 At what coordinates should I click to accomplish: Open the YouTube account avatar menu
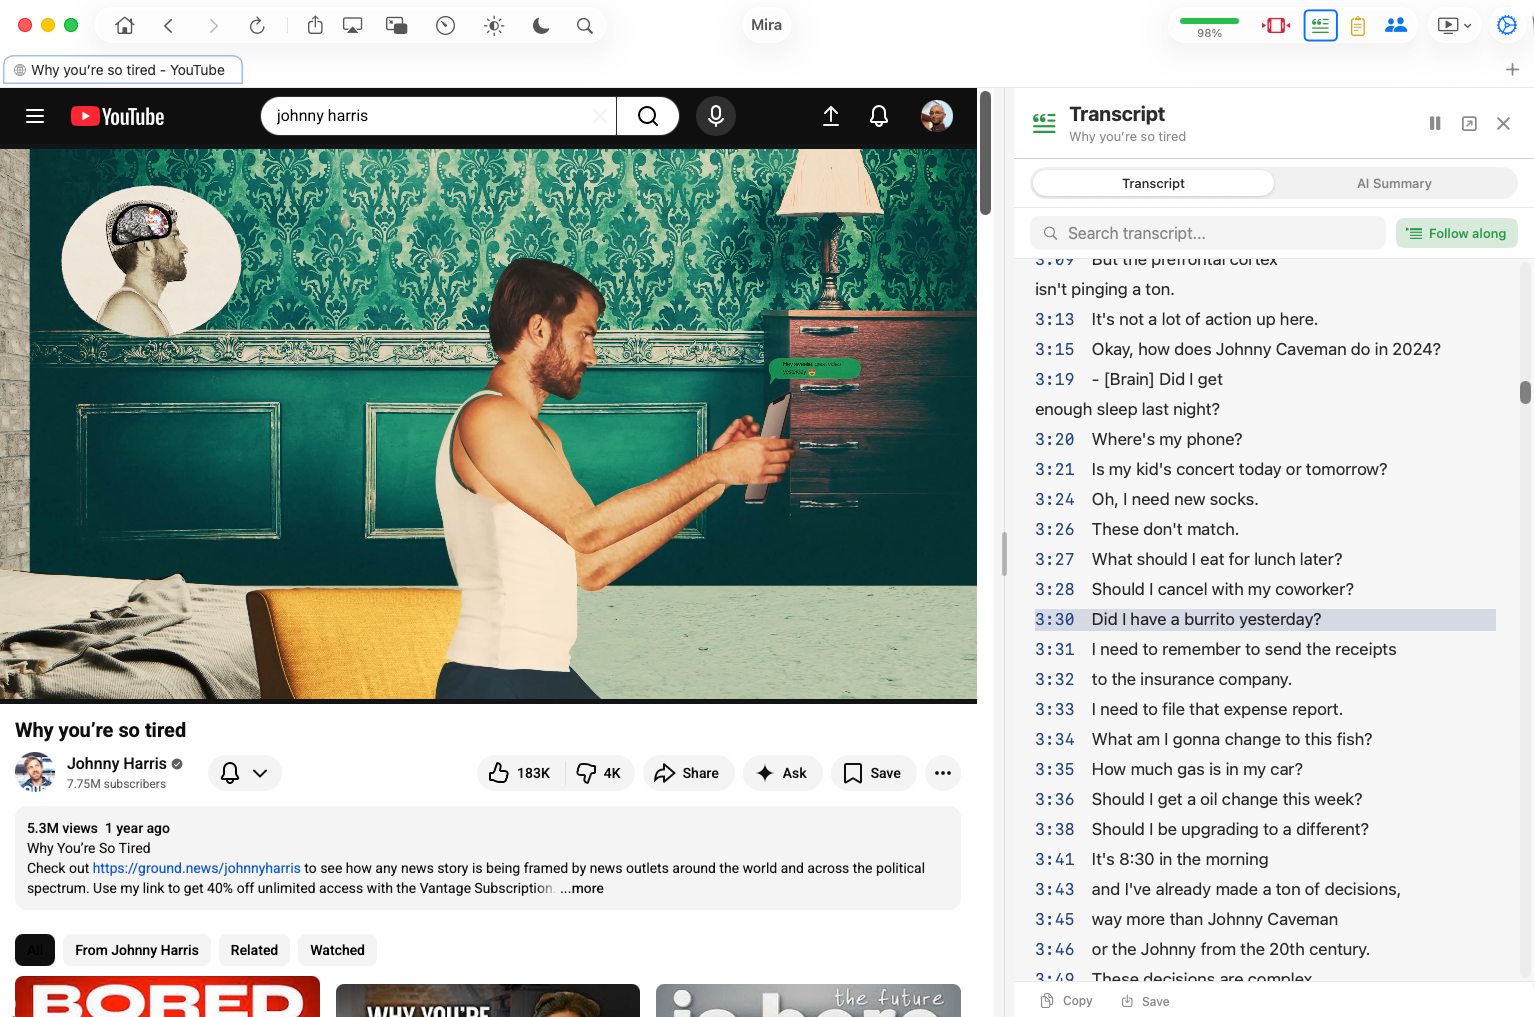click(937, 116)
